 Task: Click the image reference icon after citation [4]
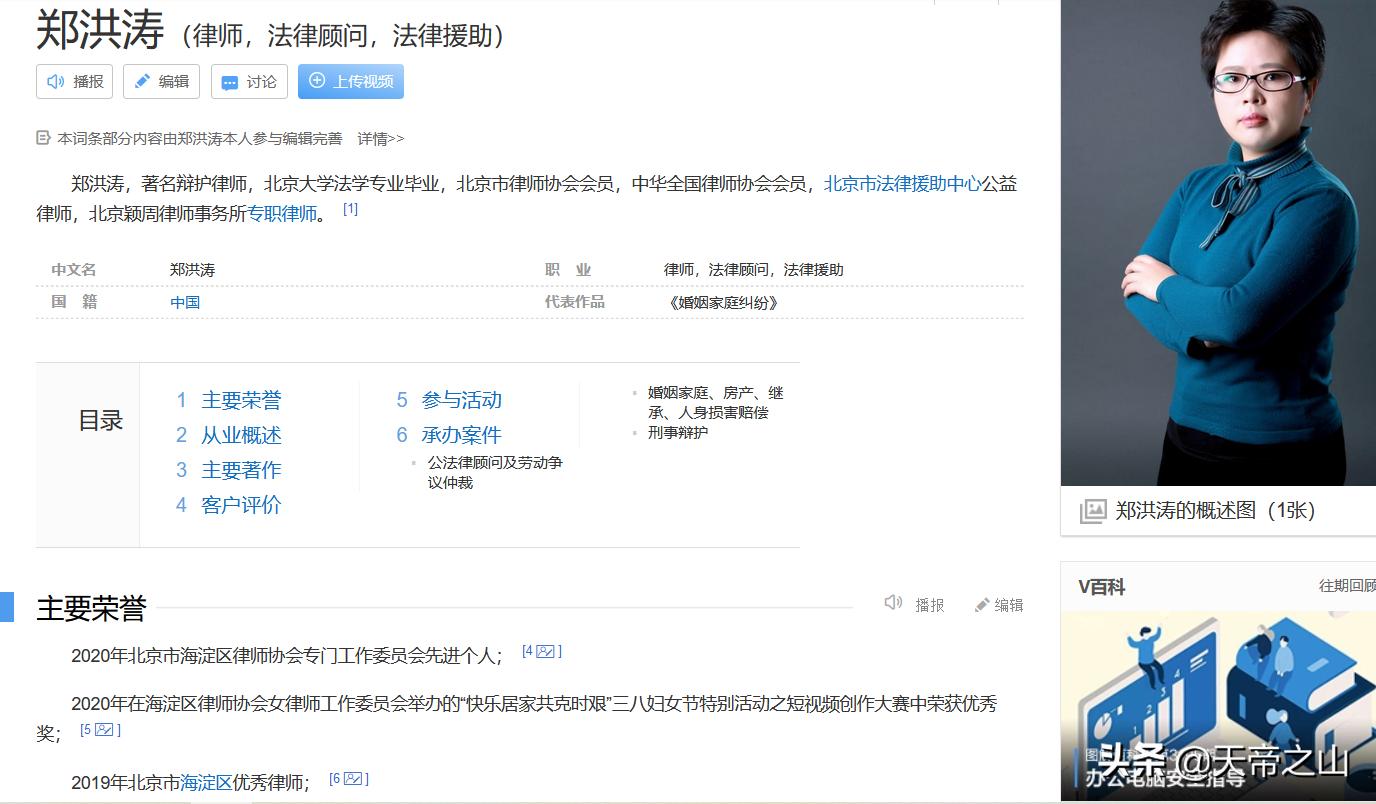(x=543, y=652)
